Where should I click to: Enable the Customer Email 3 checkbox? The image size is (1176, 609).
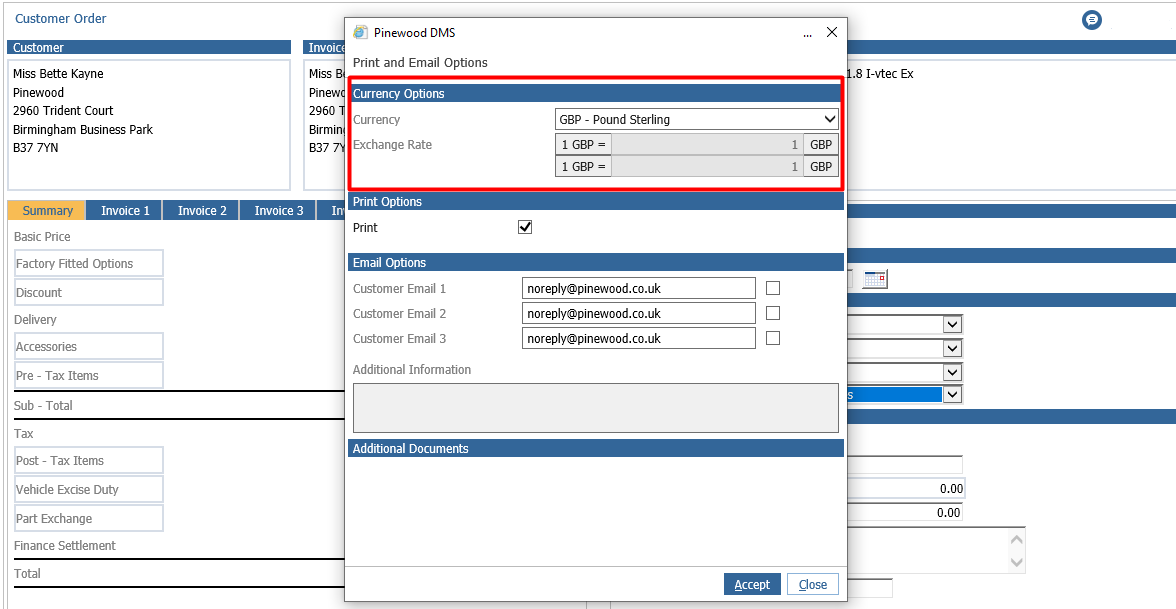(772, 338)
